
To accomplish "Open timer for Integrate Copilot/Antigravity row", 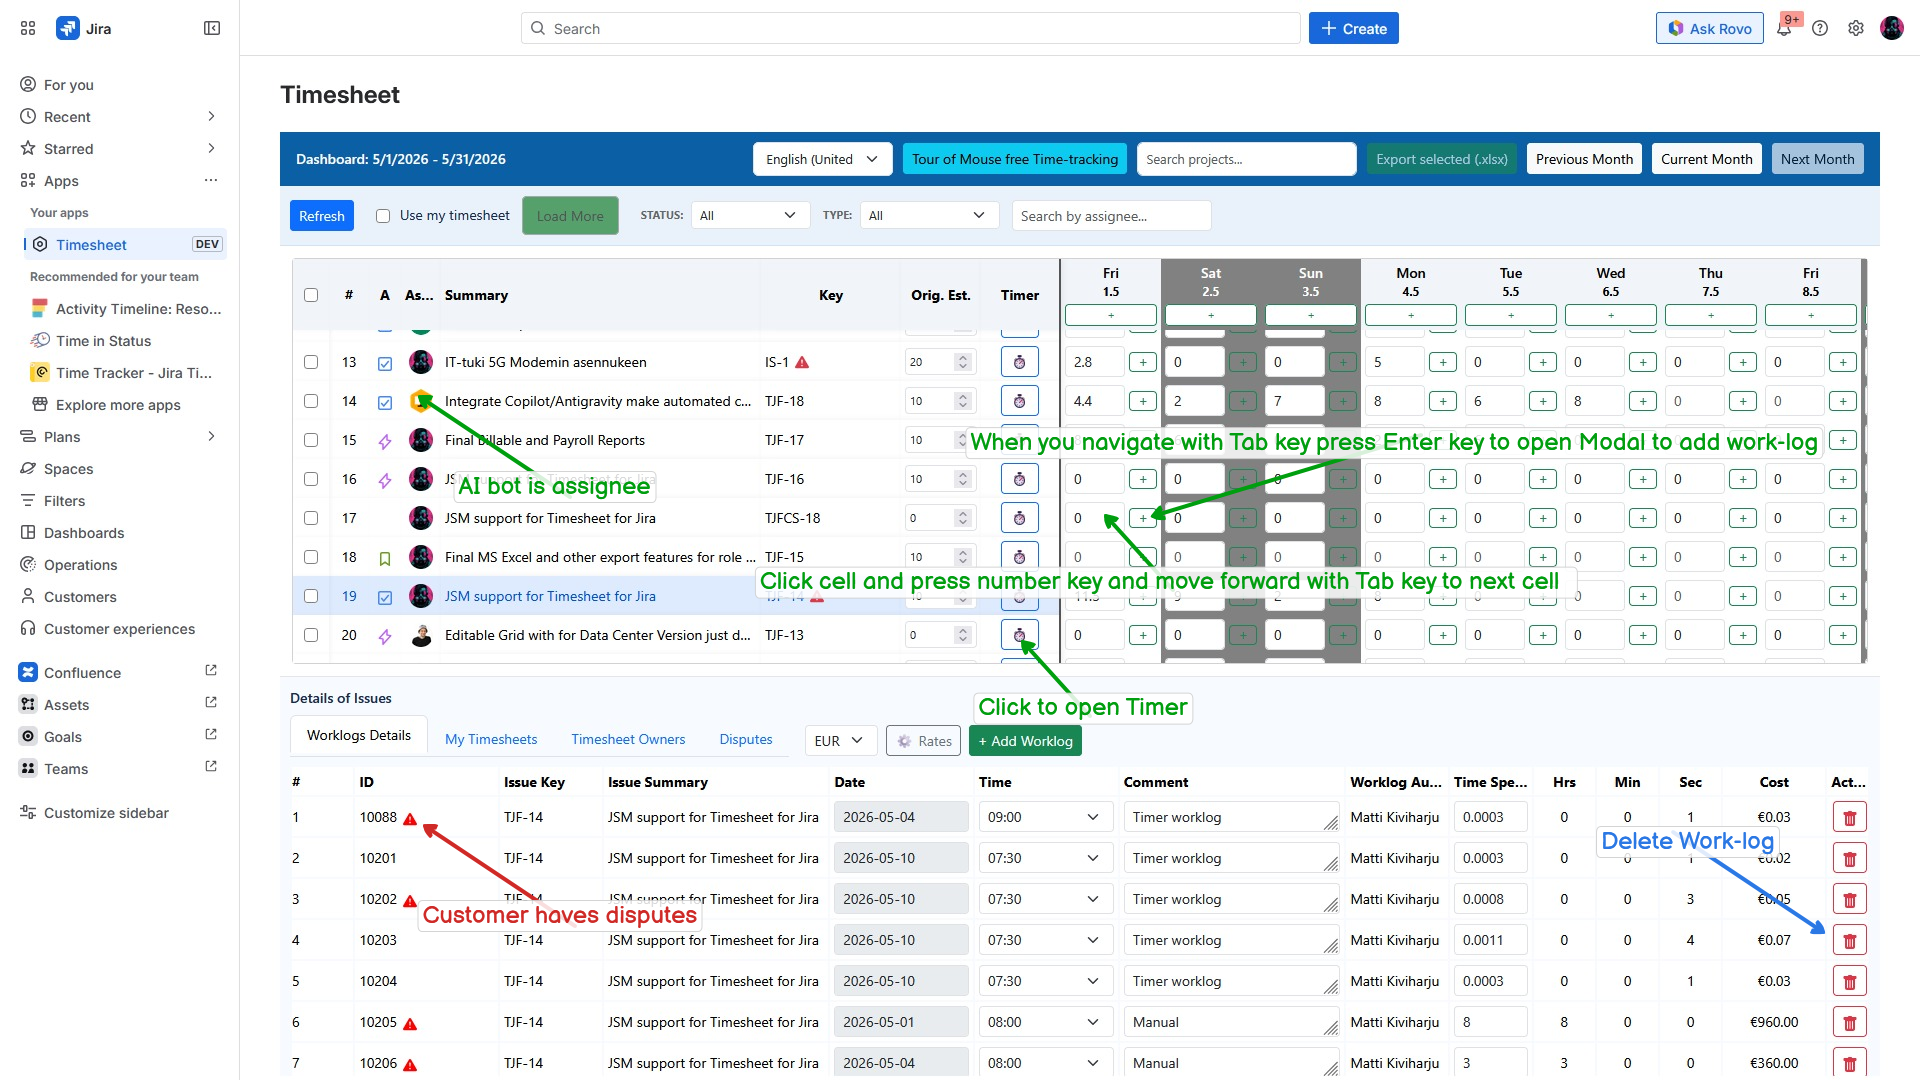I will coord(1019,401).
